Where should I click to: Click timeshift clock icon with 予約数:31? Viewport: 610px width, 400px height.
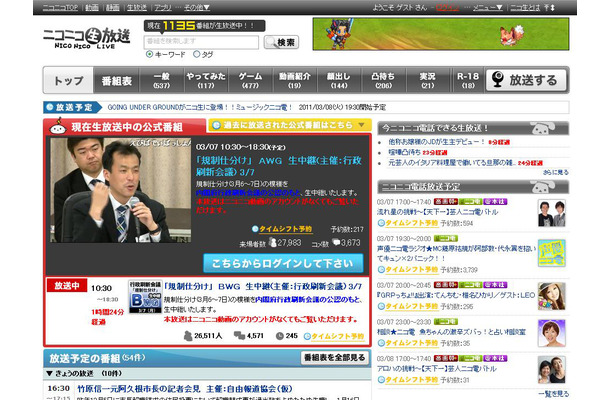[x=381, y=380]
